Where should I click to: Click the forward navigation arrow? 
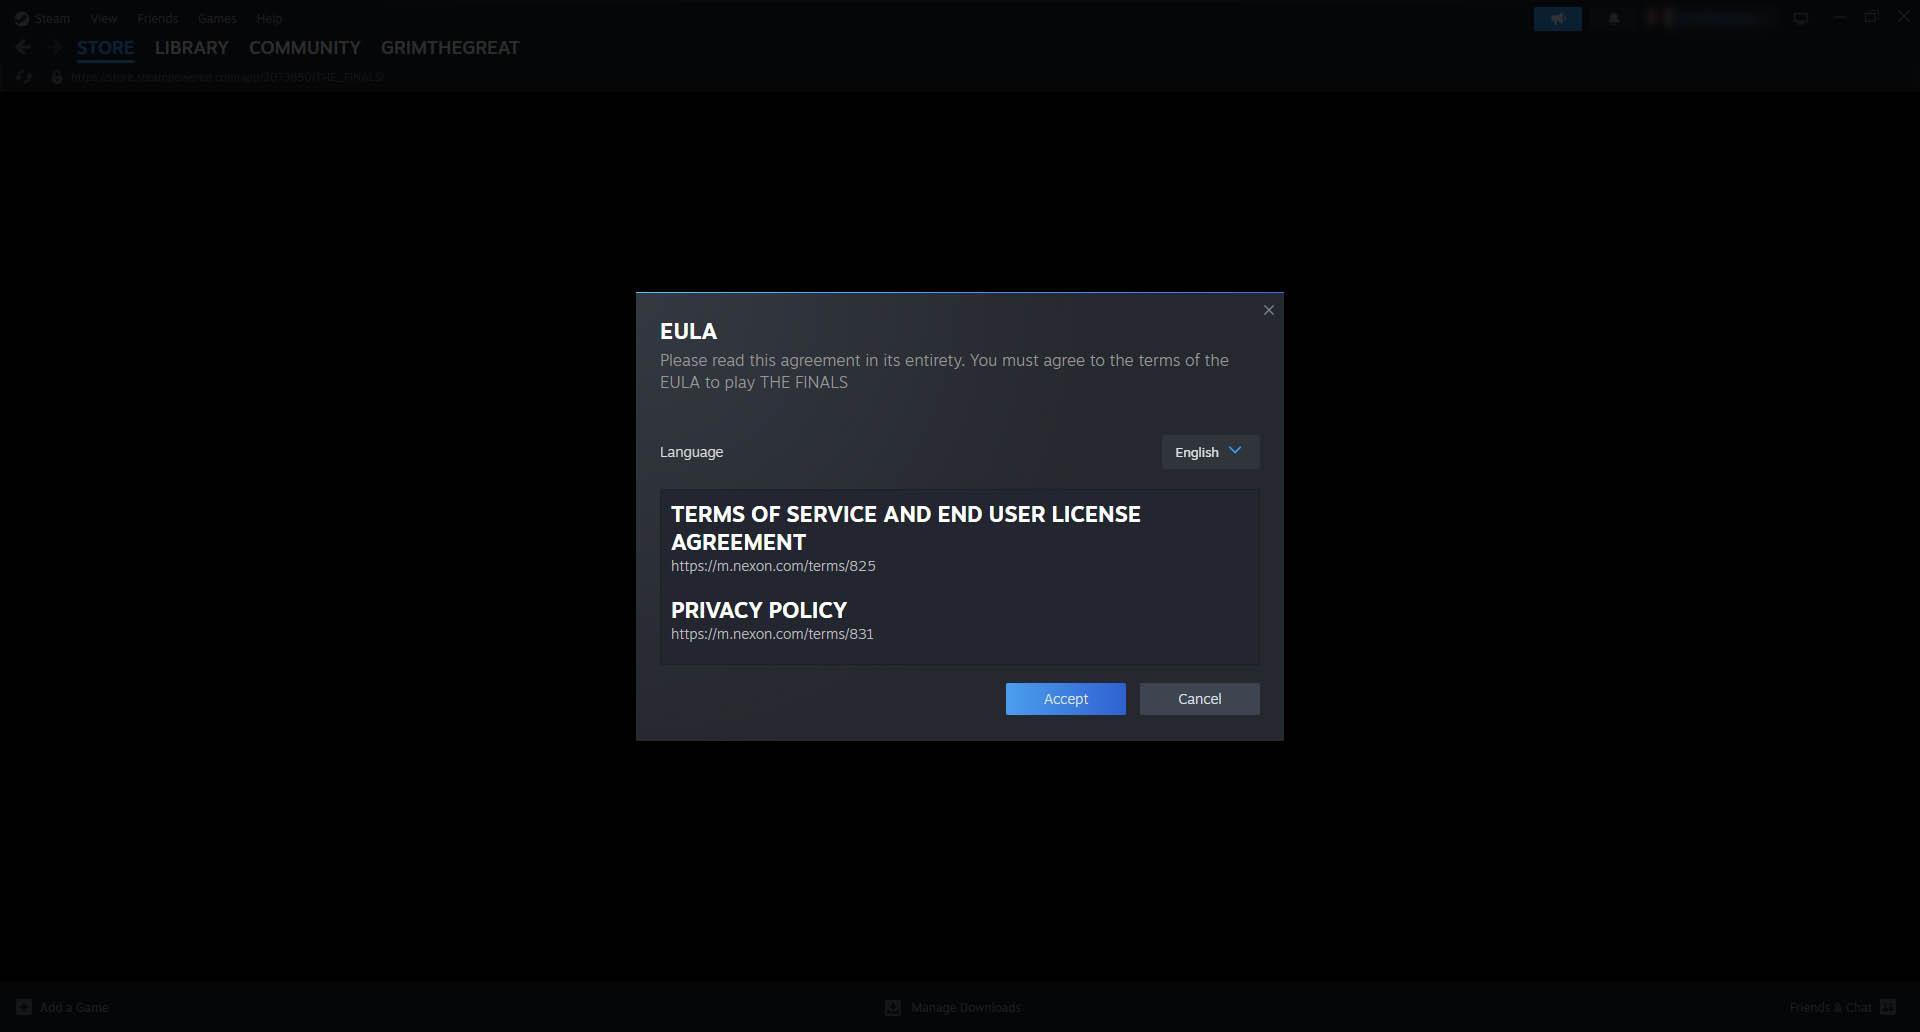[x=55, y=47]
